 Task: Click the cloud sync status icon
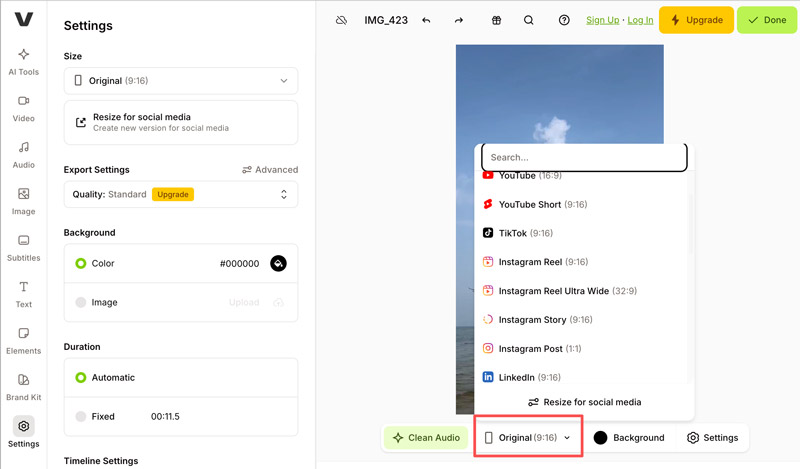pos(341,20)
